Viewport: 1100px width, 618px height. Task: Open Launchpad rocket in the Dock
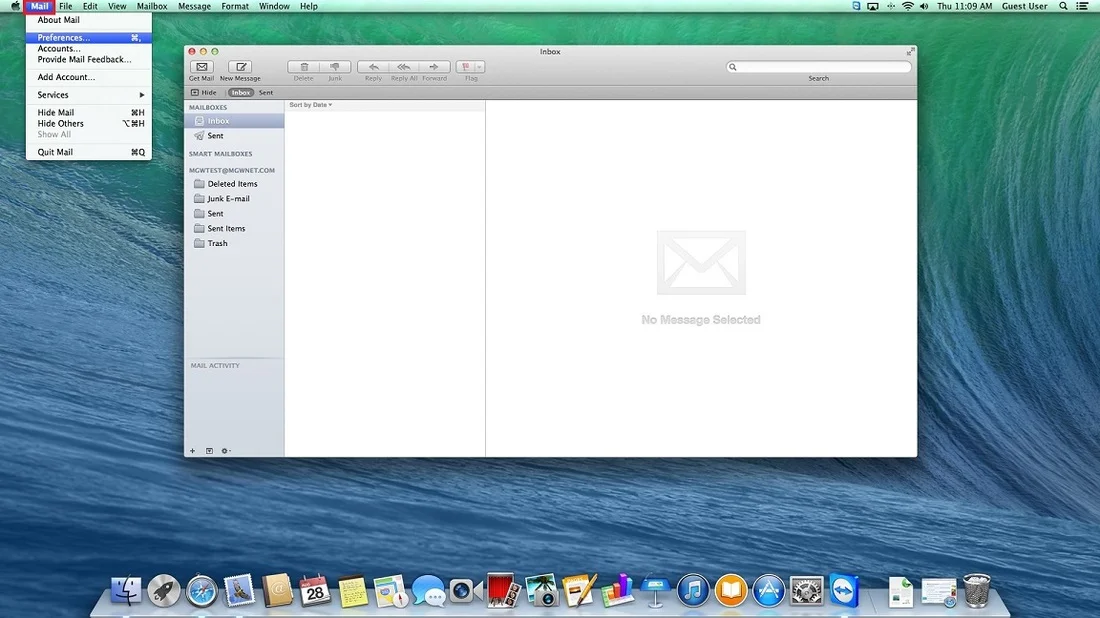click(164, 591)
